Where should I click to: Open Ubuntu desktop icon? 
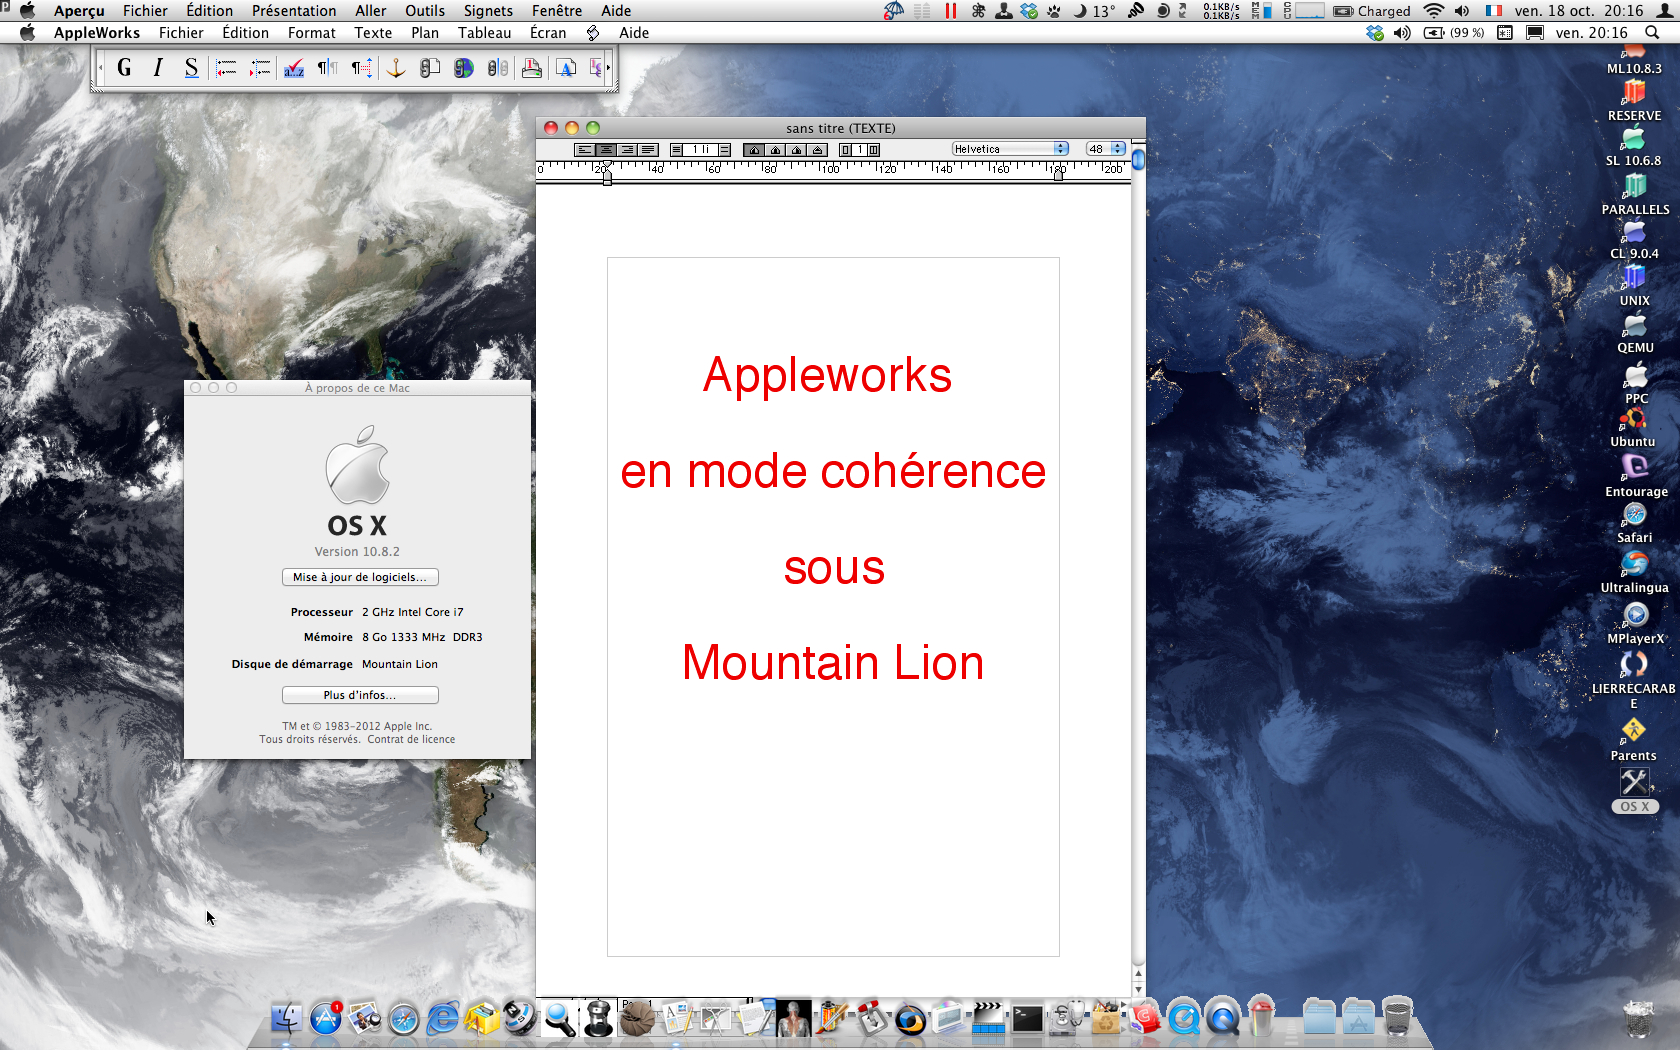(x=1633, y=427)
